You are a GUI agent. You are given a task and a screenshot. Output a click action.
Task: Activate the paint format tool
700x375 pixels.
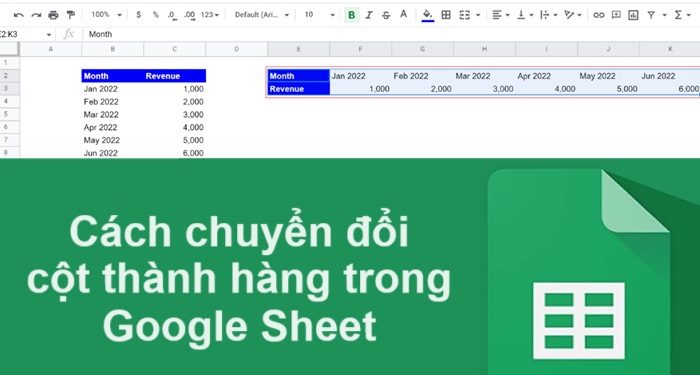click(x=71, y=15)
